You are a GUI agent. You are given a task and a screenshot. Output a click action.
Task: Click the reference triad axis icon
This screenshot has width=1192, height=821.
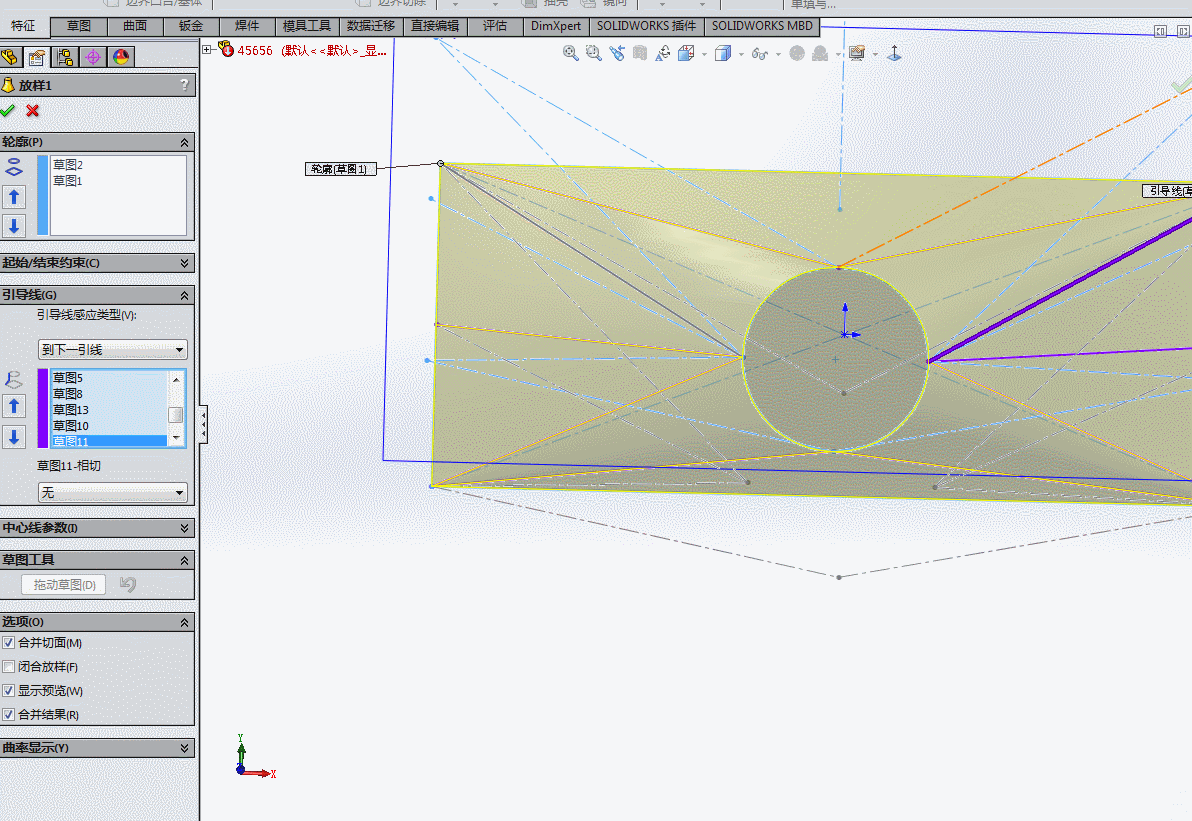(x=895, y=53)
